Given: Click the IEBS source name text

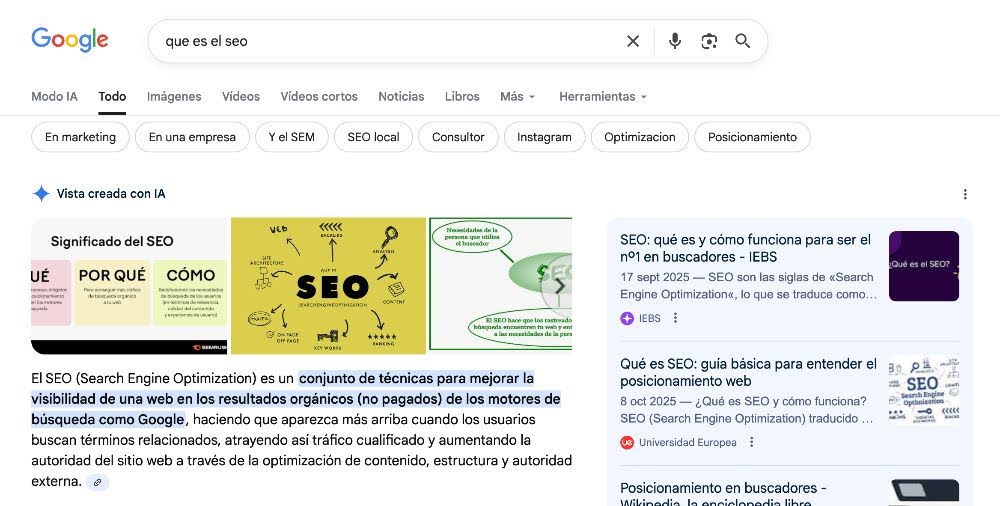Looking at the screenshot, I should pos(649,318).
